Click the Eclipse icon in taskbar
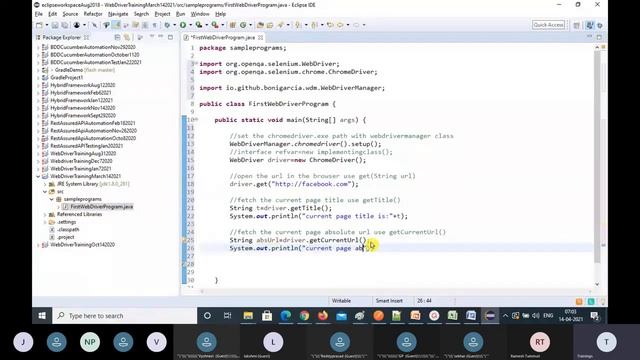Viewport: 640px width, 360px height. (x=490, y=316)
